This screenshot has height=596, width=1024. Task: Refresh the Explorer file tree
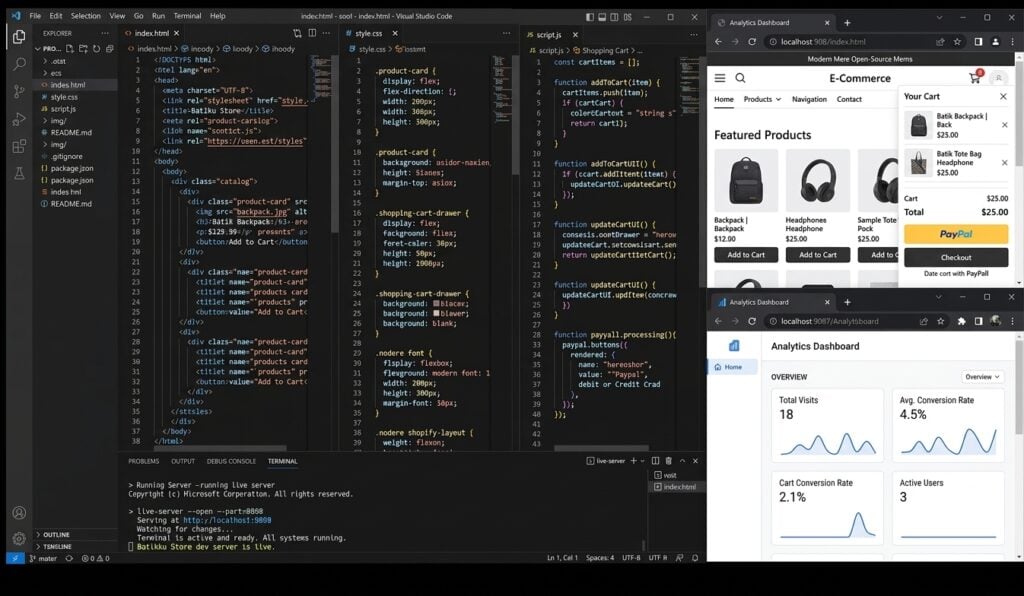96,48
